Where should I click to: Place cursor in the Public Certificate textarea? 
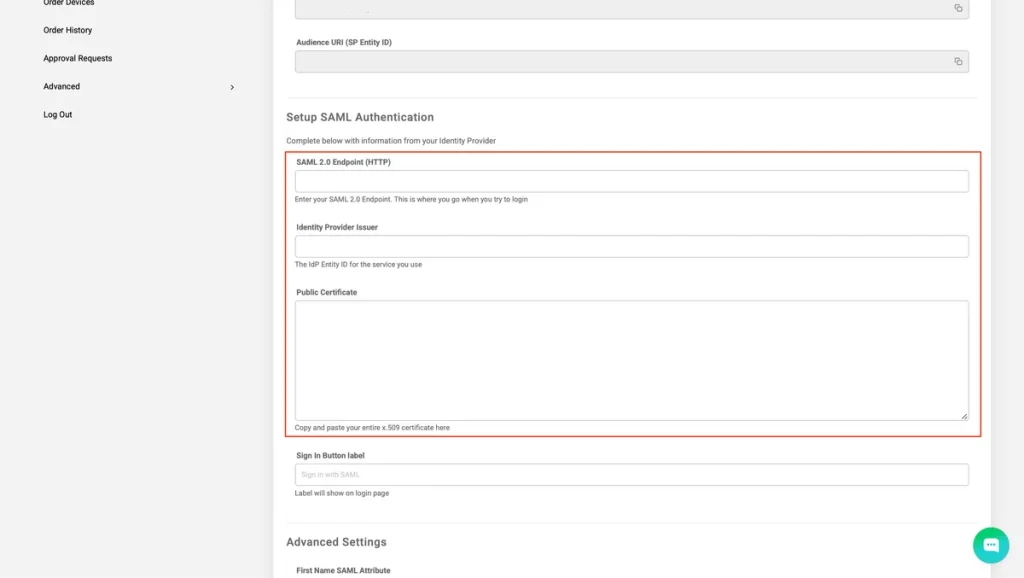[x=631, y=360]
